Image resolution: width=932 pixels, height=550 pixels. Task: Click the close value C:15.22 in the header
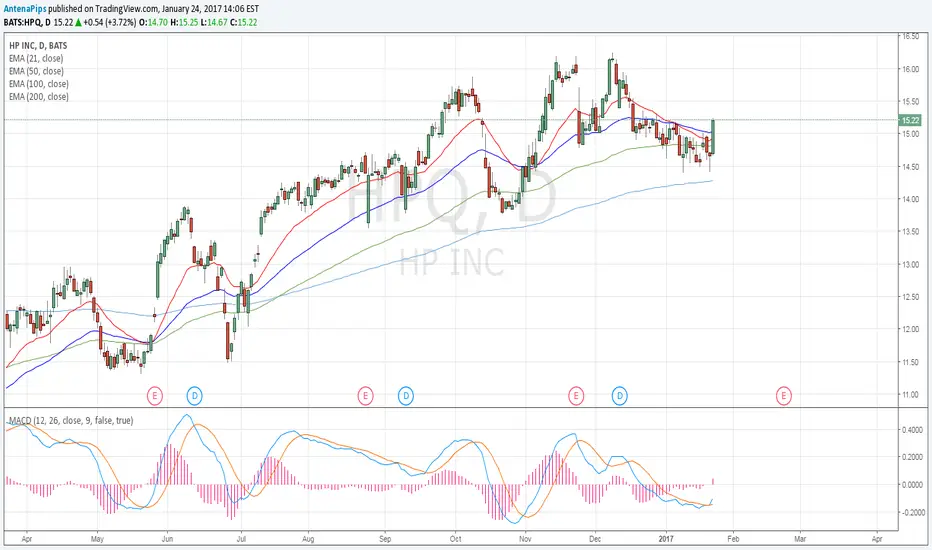[x=244, y=23]
